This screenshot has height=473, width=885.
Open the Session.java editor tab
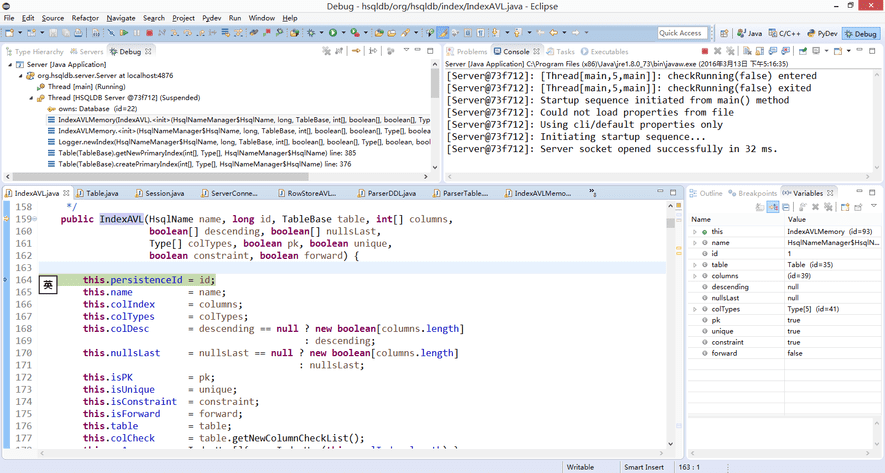[x=163, y=193]
